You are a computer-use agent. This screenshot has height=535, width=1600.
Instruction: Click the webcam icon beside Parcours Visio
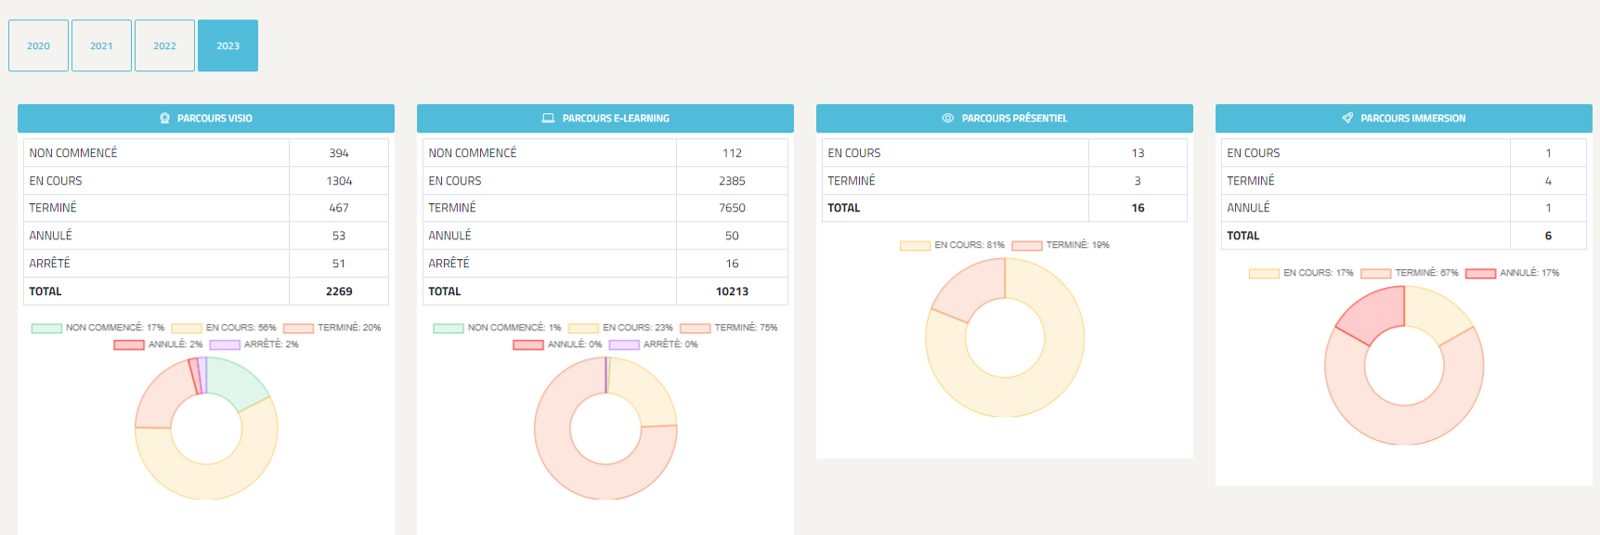pyautogui.click(x=165, y=118)
